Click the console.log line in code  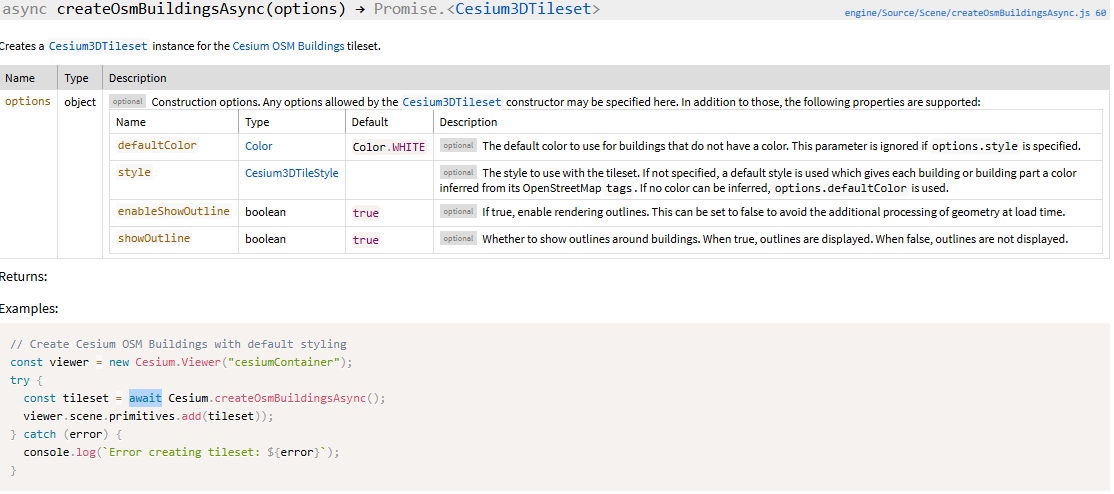(181, 452)
